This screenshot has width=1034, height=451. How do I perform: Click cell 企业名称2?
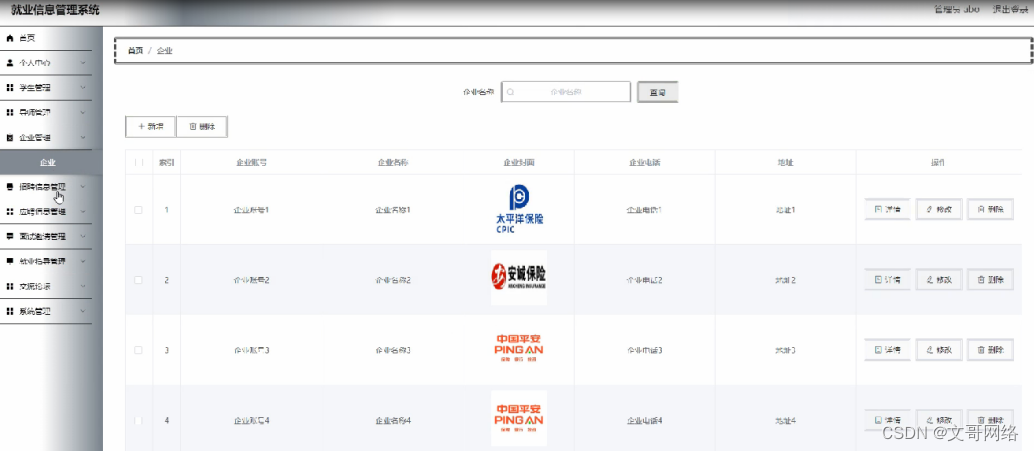click(393, 280)
